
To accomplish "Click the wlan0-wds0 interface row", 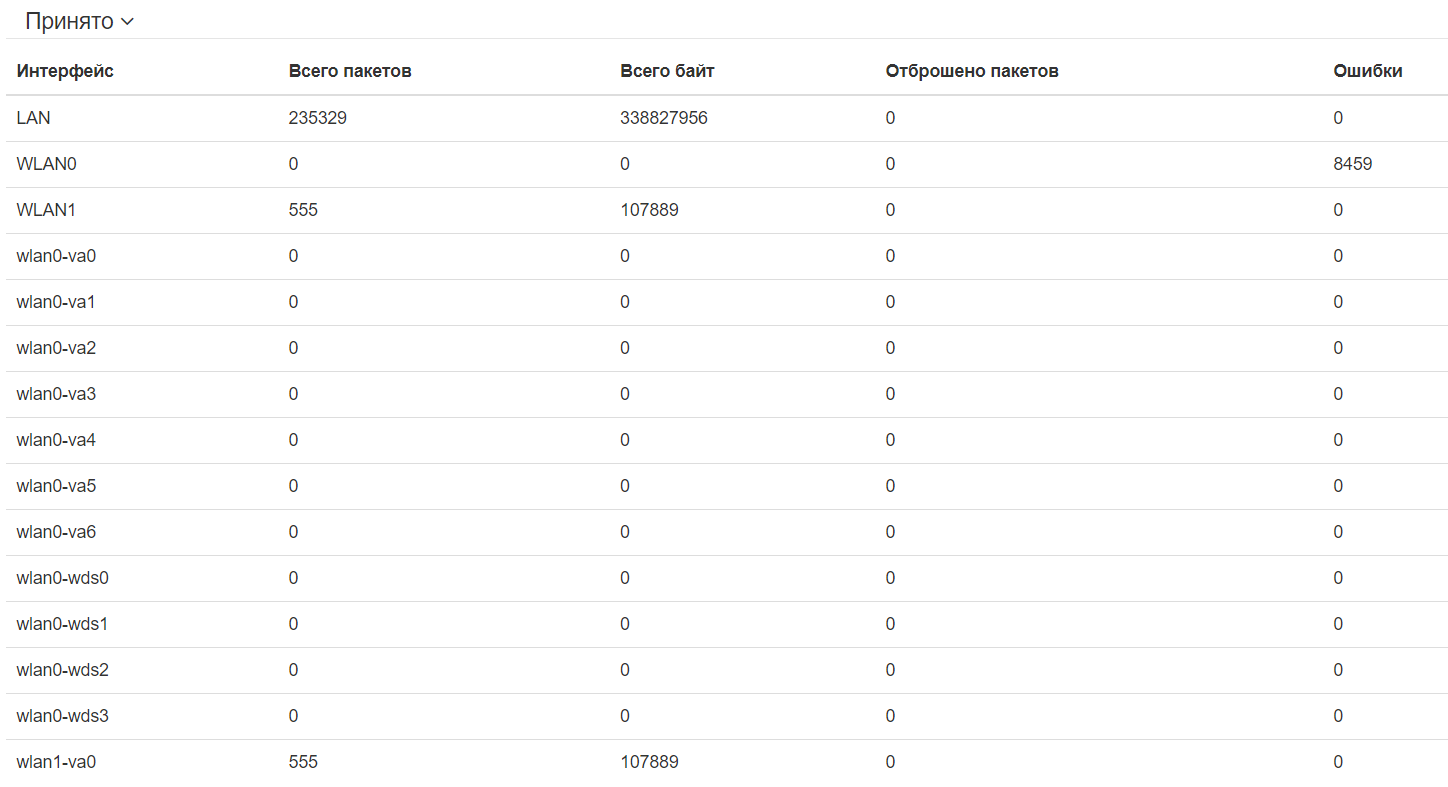I will click(x=62, y=578).
